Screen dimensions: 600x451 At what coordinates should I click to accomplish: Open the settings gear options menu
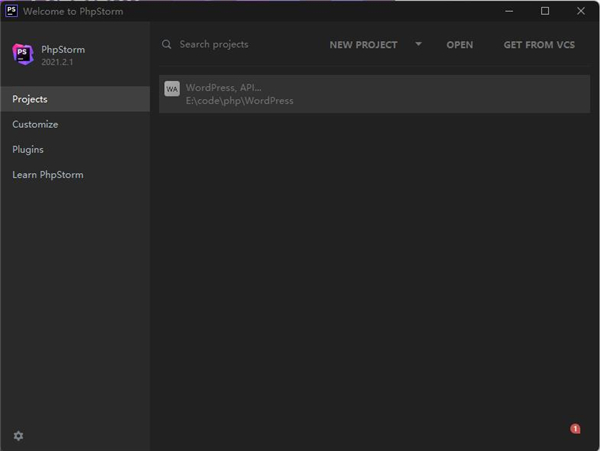[18, 436]
